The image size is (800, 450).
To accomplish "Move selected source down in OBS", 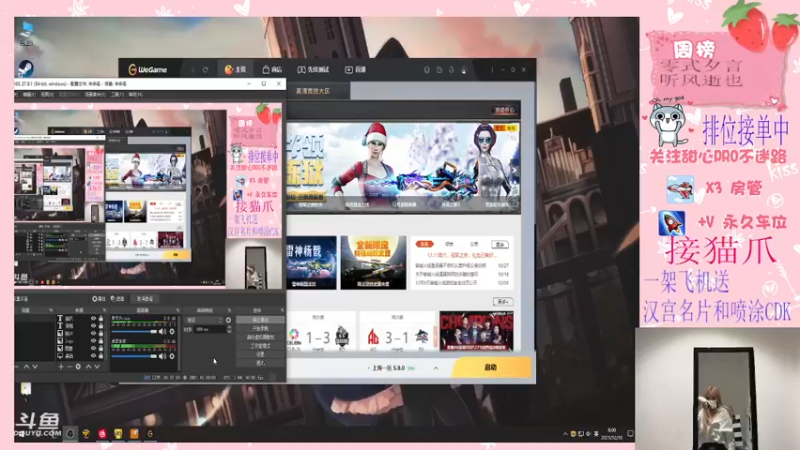I will [97, 366].
